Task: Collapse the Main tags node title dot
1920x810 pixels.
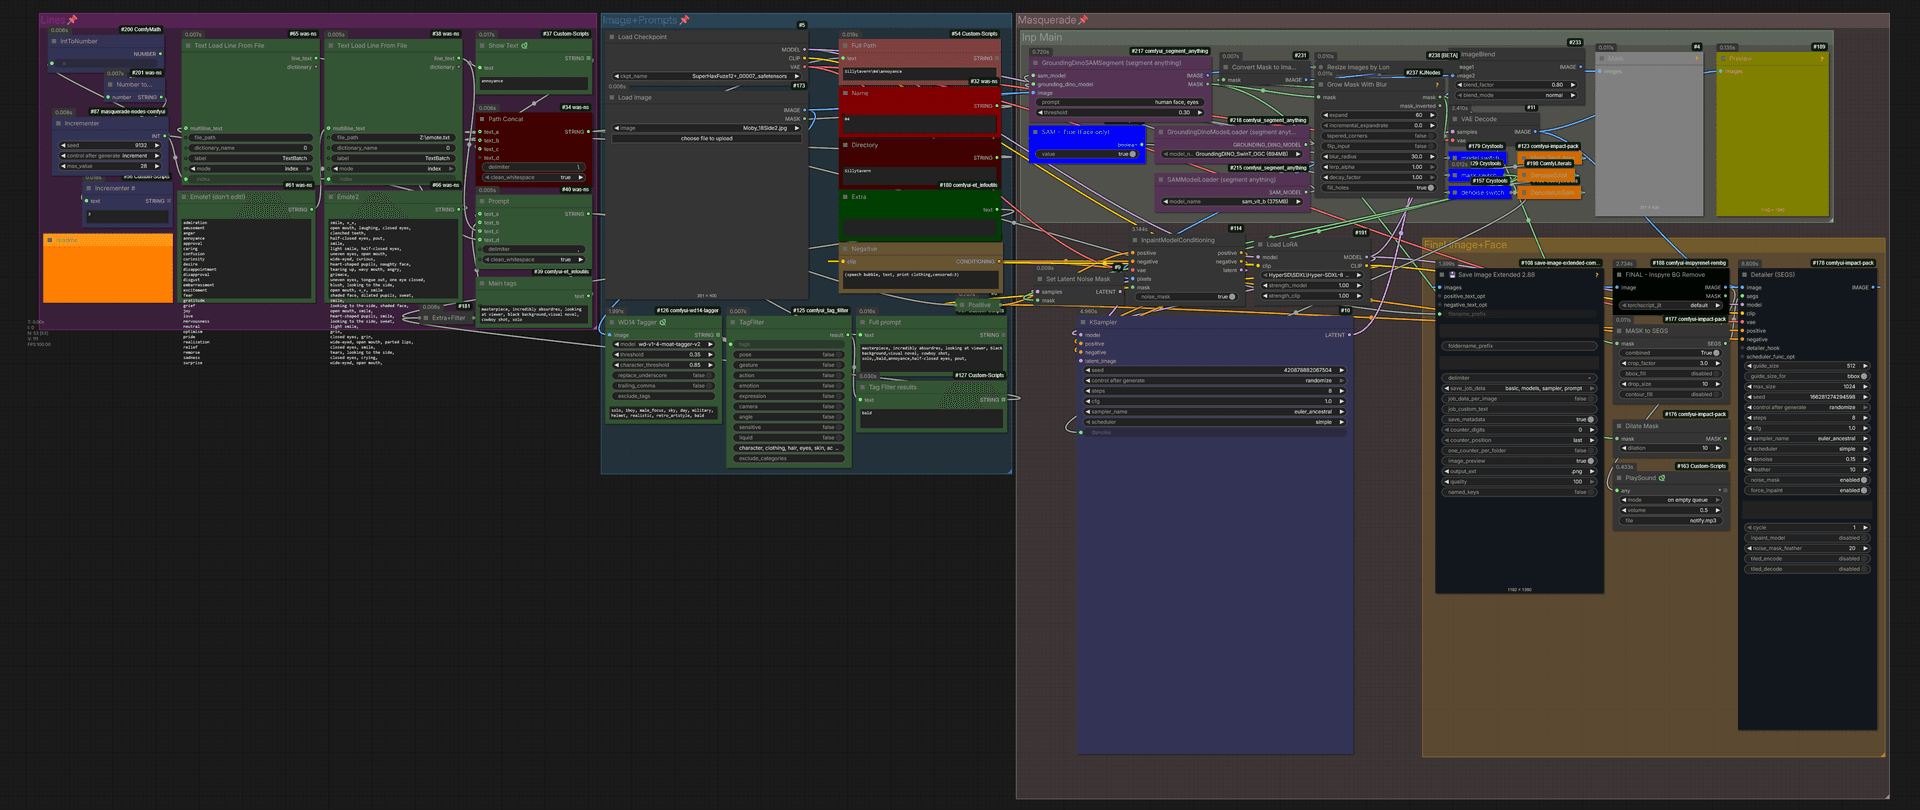Action: [x=482, y=283]
